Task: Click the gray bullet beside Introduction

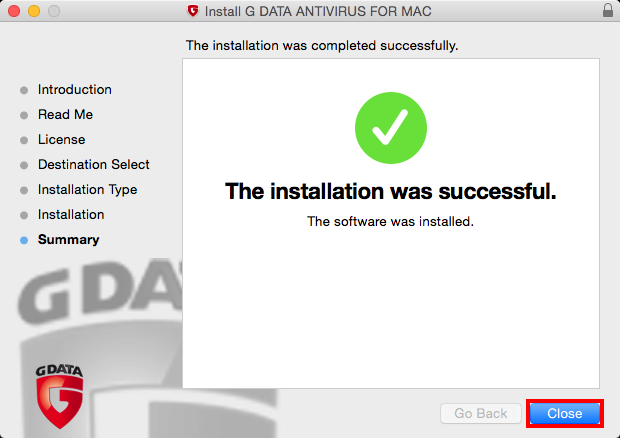Action: point(24,90)
